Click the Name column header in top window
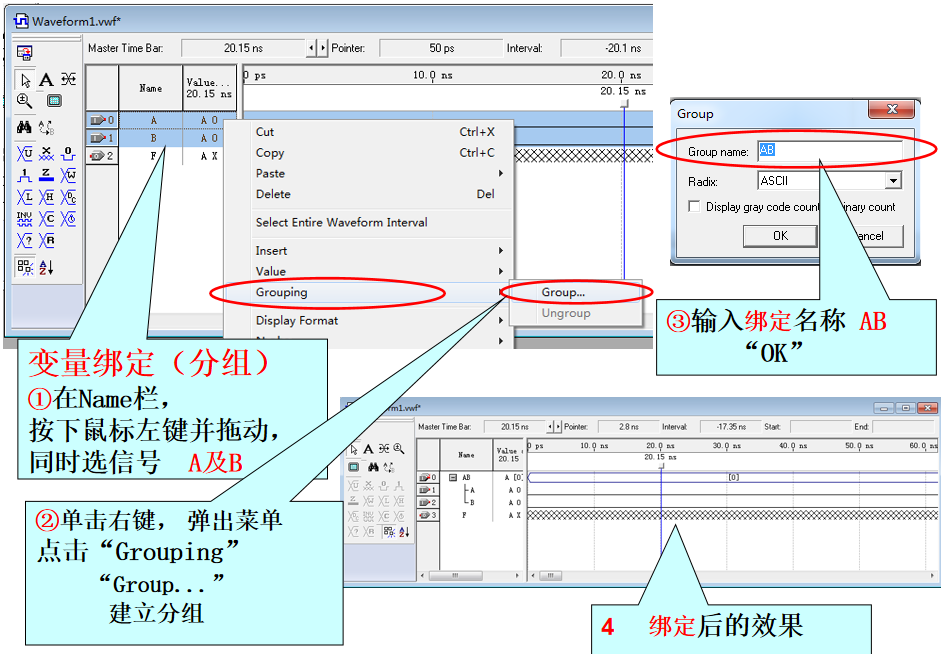The height and width of the screenshot is (654, 941). 151,88
